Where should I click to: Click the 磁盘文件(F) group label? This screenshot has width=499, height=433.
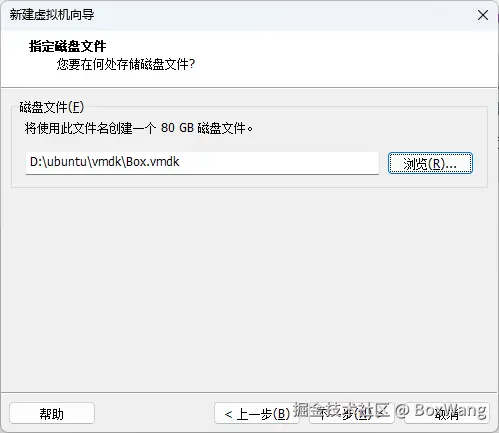[52, 107]
